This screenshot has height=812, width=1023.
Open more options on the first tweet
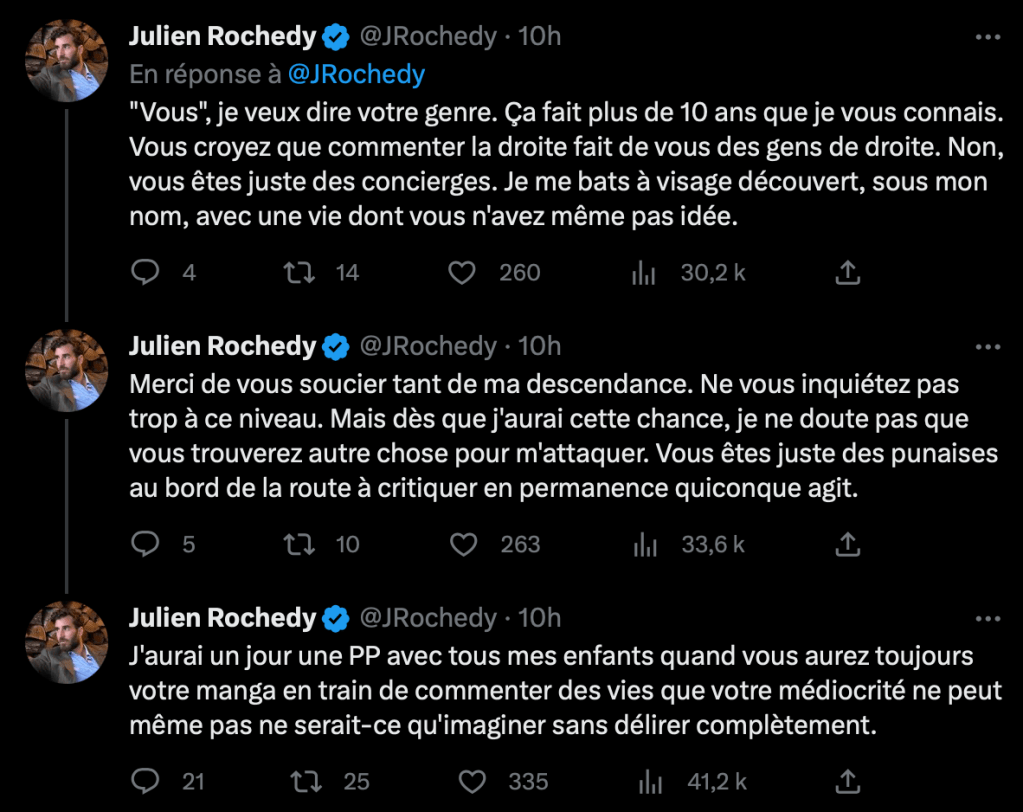coord(987,38)
